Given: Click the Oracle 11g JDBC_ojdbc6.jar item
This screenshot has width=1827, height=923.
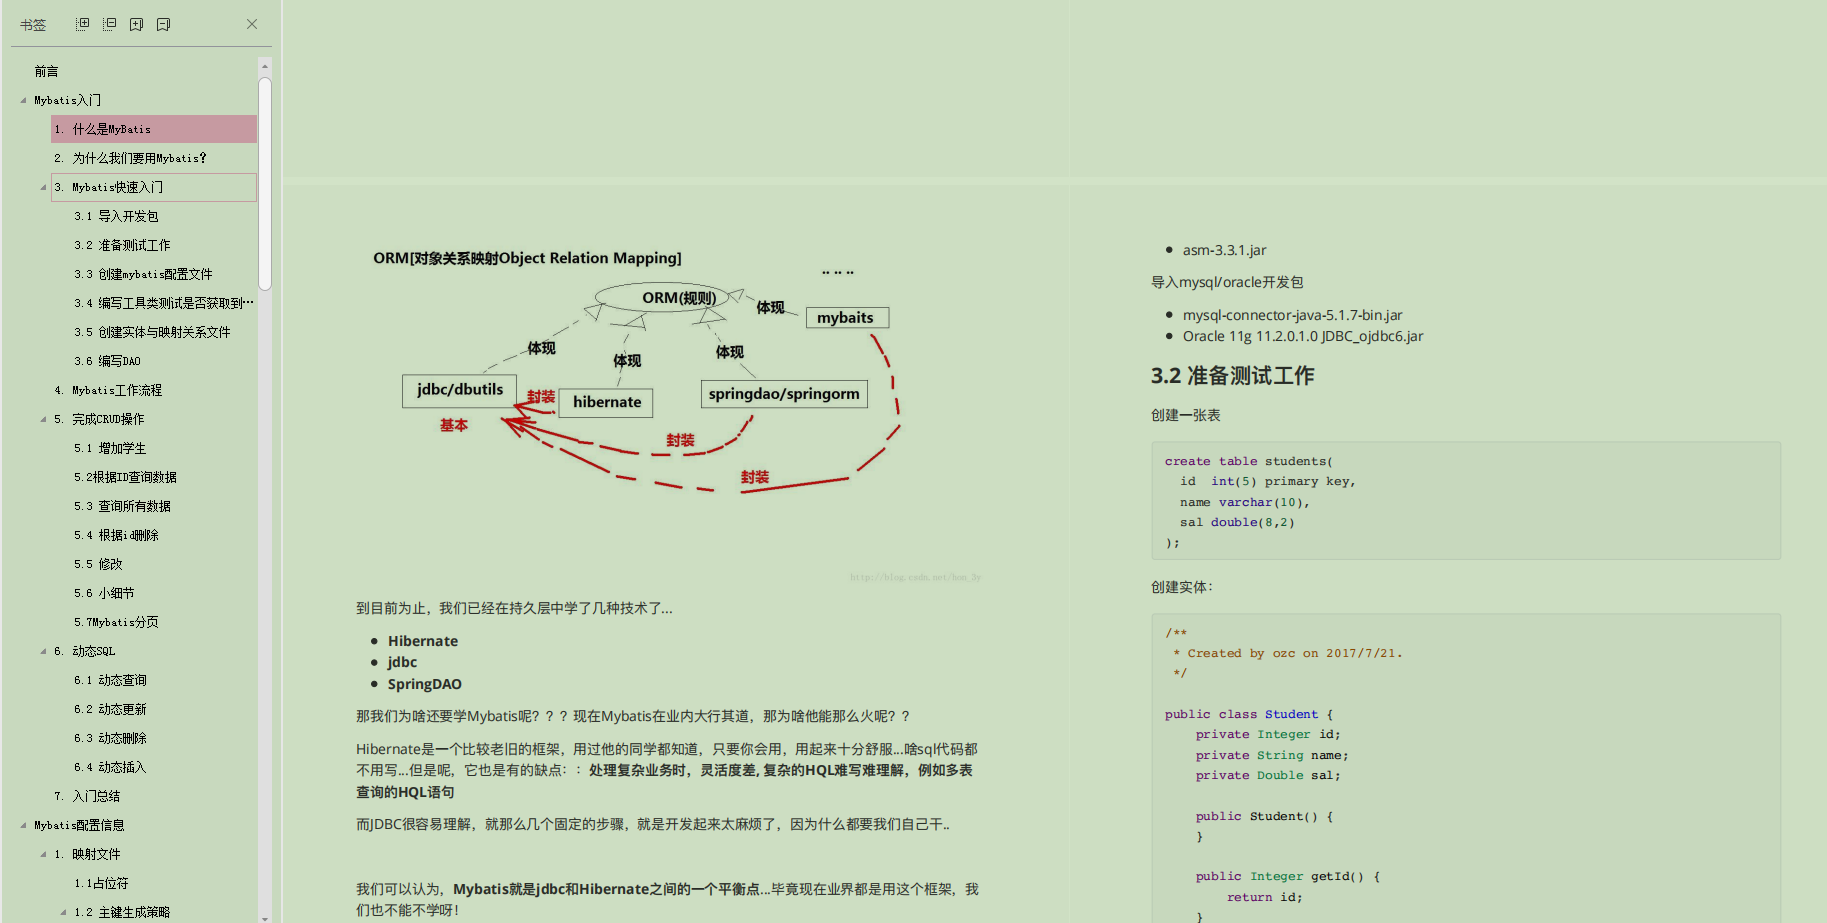Looking at the screenshot, I should pos(1303,336).
